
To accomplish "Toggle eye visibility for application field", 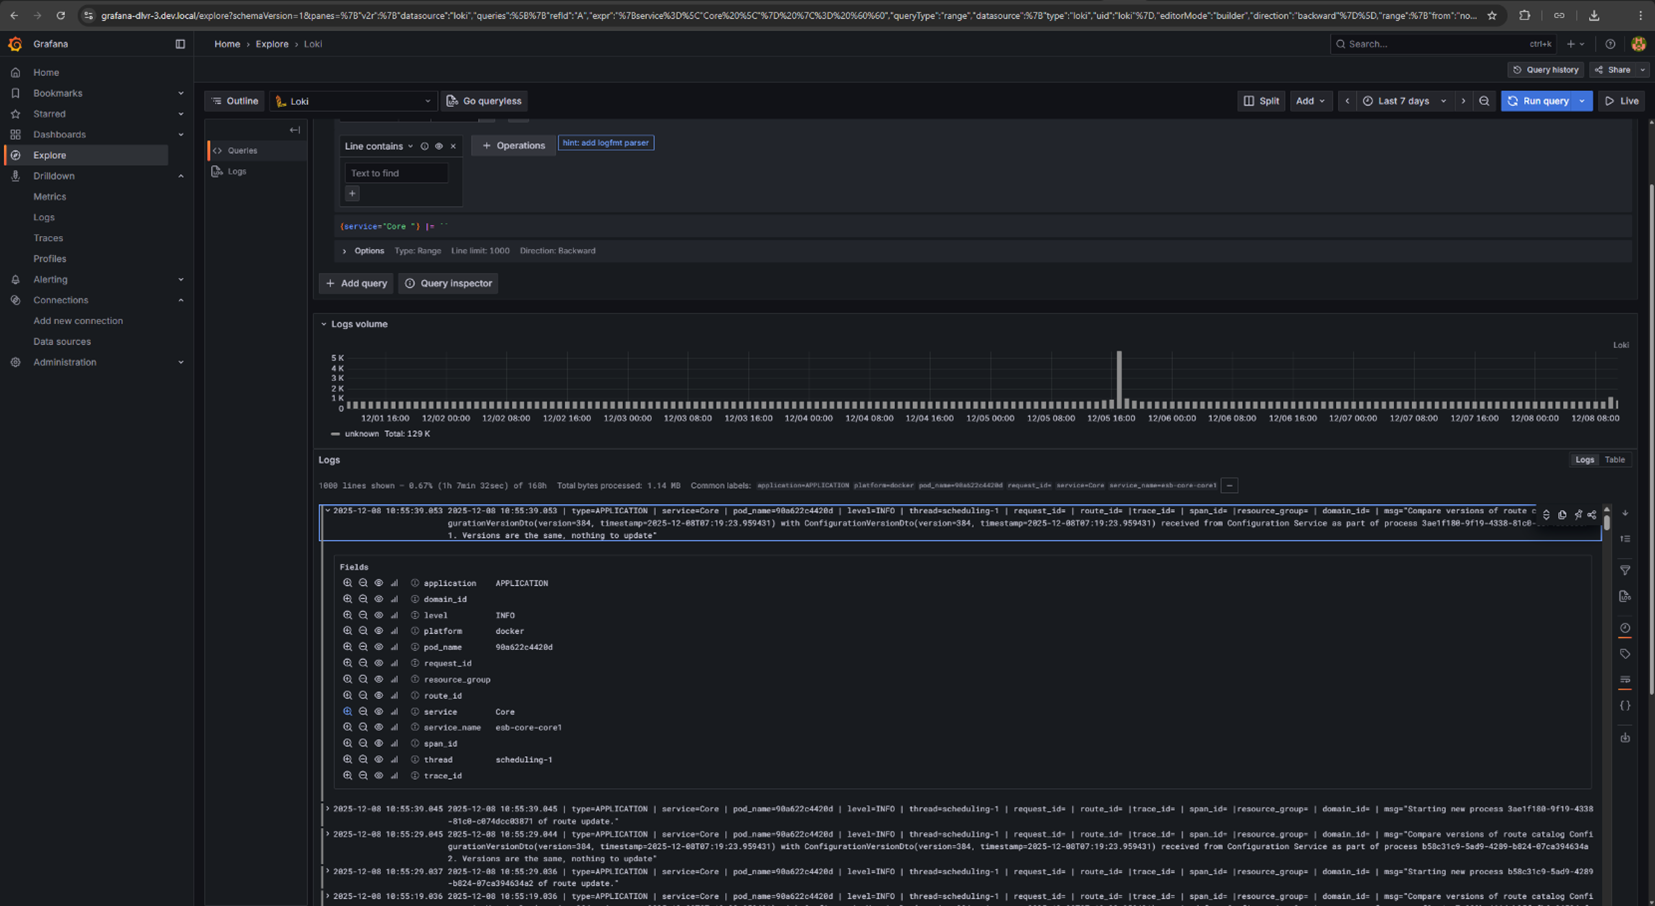I will pyautogui.click(x=378, y=583).
